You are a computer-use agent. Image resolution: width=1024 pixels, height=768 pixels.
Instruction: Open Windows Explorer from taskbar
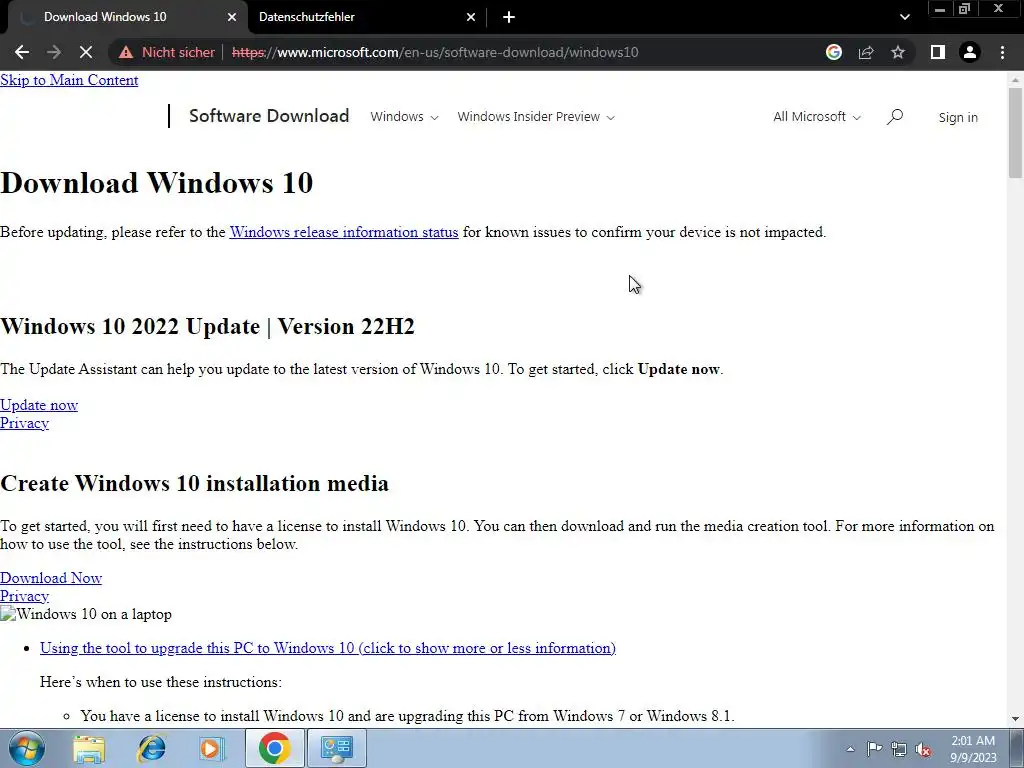pyautogui.click(x=89, y=748)
